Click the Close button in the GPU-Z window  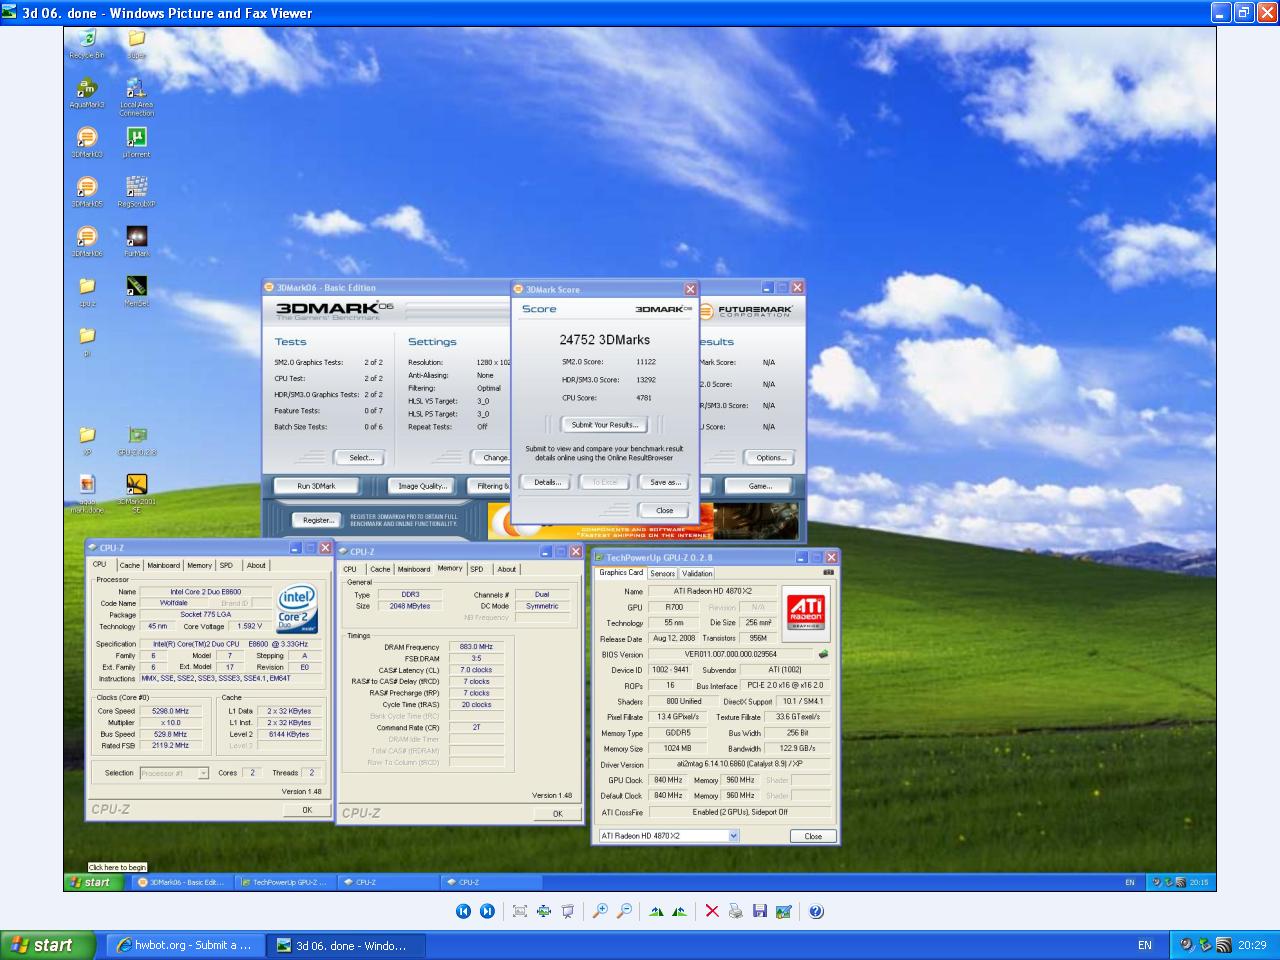813,836
